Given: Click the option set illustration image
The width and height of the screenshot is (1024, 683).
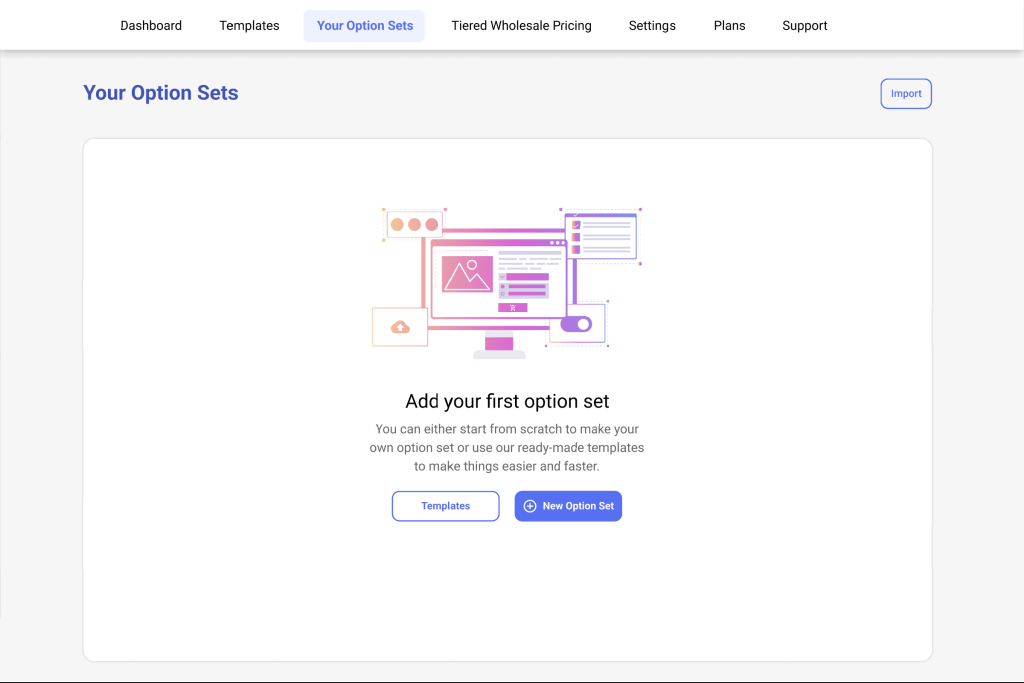Looking at the screenshot, I should click(x=507, y=283).
